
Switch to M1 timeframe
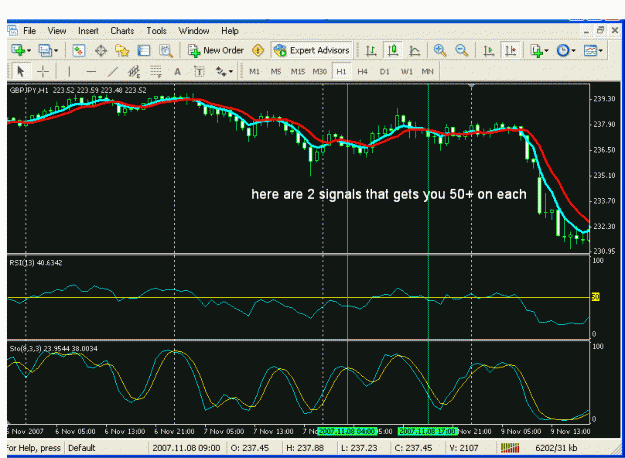click(x=254, y=71)
